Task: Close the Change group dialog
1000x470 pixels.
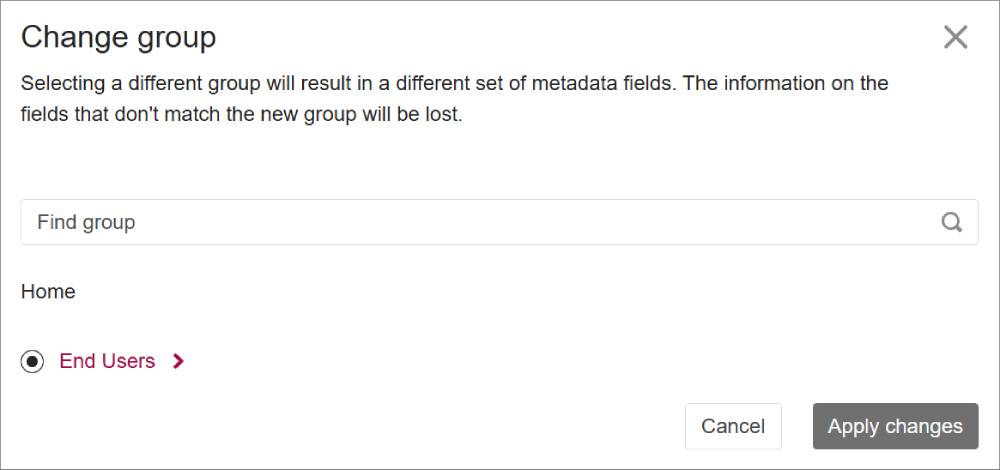Action: tap(955, 38)
